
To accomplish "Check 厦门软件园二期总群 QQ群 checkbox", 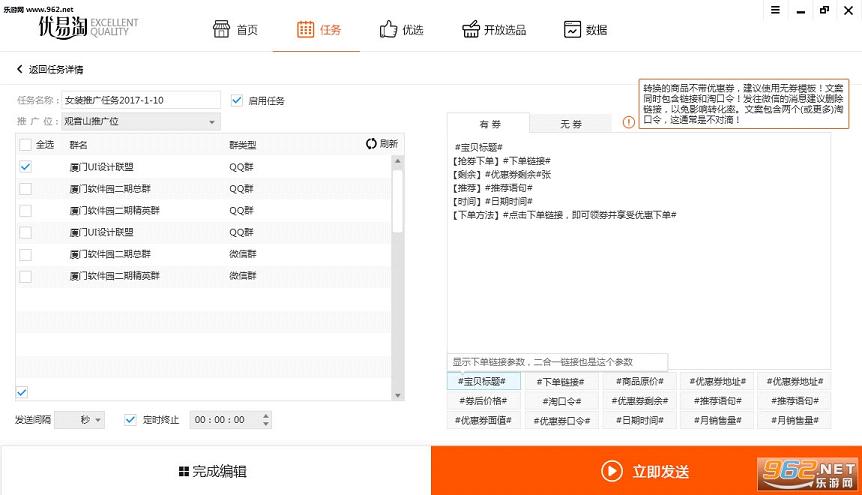I will tap(25, 189).
